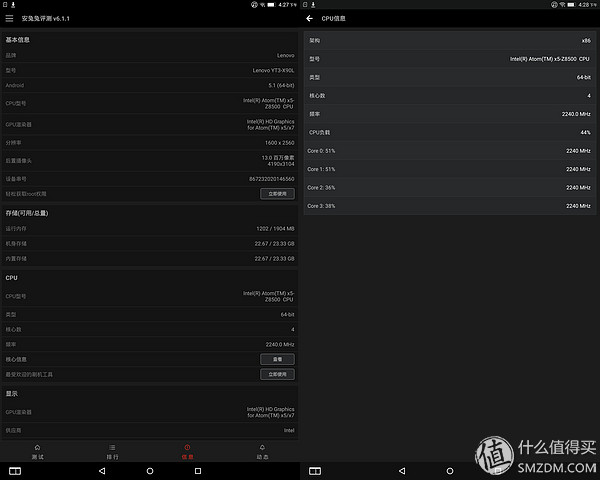
Task: Tap the split-screen icon in the right navigation bar
Action: (315, 471)
